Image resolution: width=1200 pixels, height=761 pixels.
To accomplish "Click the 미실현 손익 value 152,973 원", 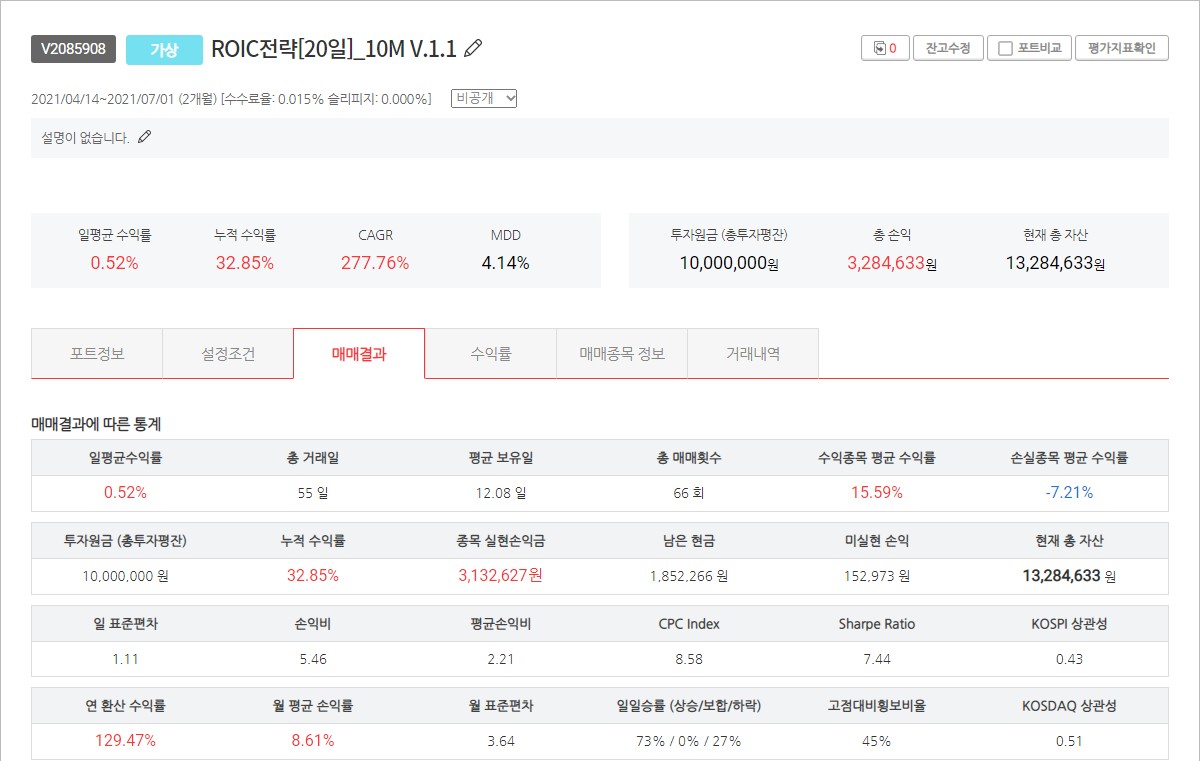I will click(877, 576).
